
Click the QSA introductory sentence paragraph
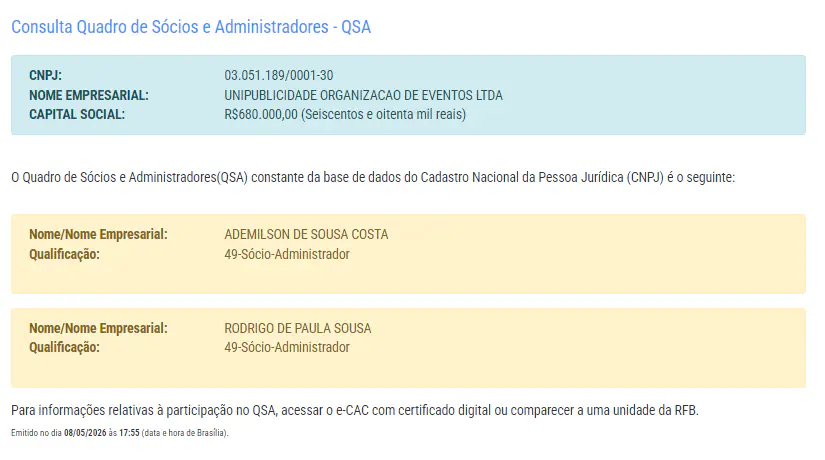click(373, 177)
